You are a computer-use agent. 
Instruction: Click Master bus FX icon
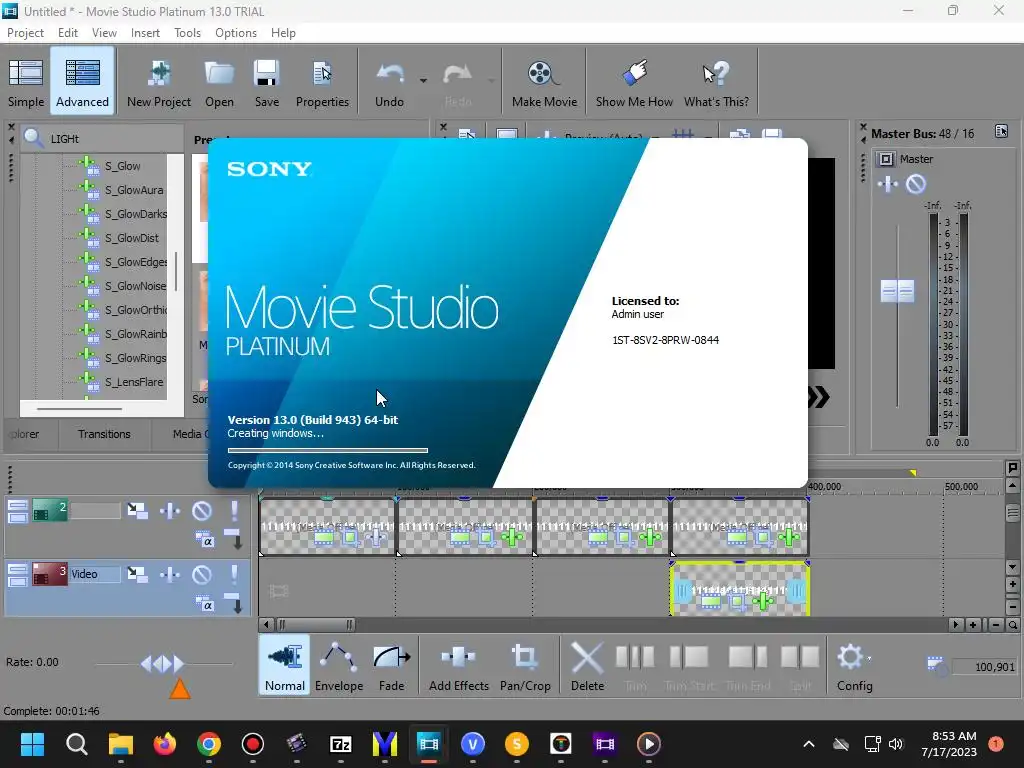(888, 184)
